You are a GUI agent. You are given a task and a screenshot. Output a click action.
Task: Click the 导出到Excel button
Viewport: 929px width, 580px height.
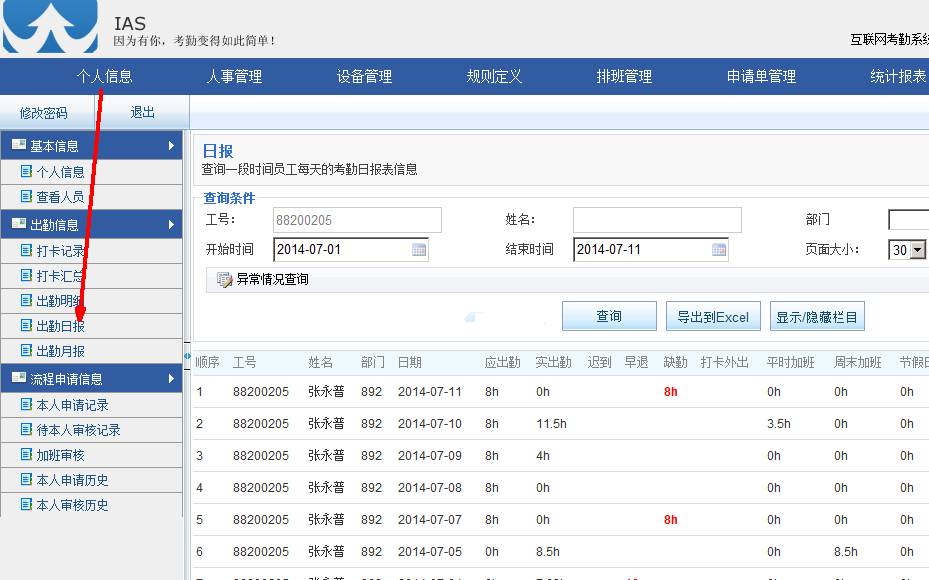713,316
